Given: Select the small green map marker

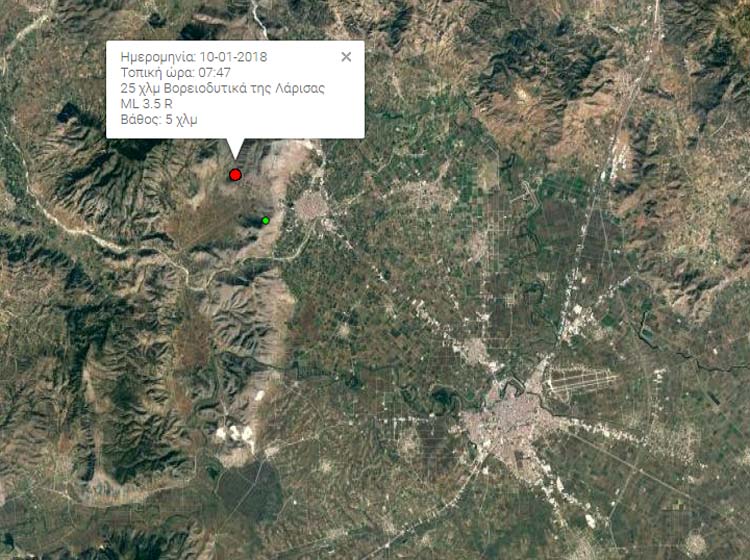Looking at the screenshot, I should click(265, 220).
